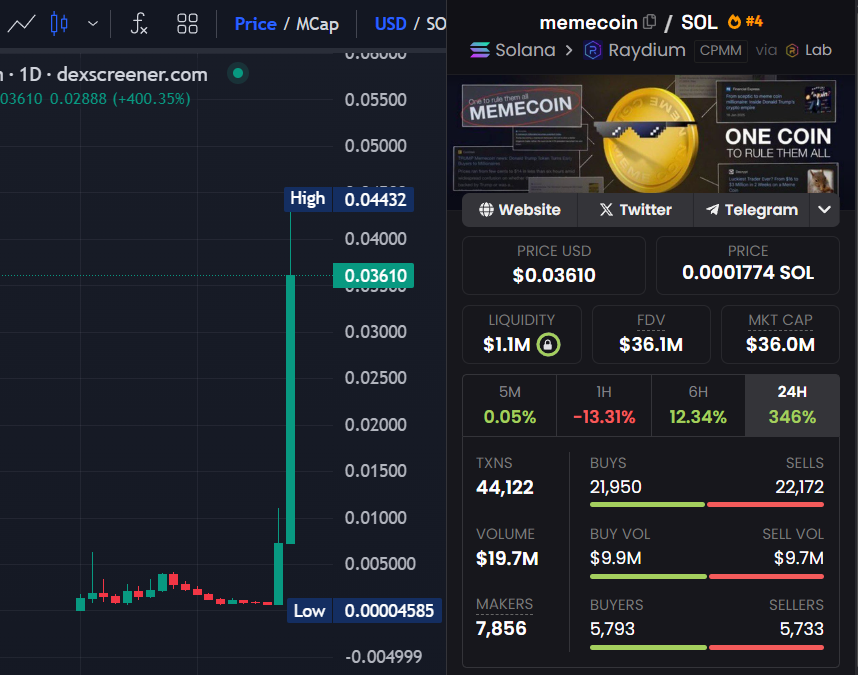Open the Raydium DEX link

pos(647,50)
